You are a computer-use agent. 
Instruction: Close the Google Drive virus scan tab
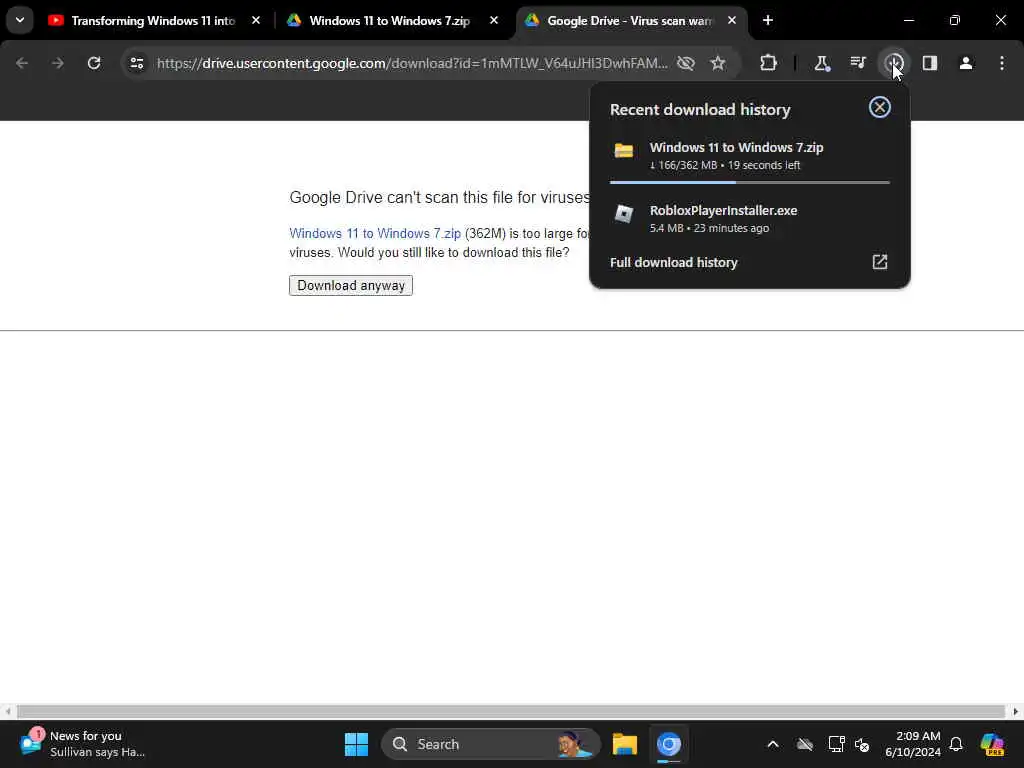[x=732, y=20]
